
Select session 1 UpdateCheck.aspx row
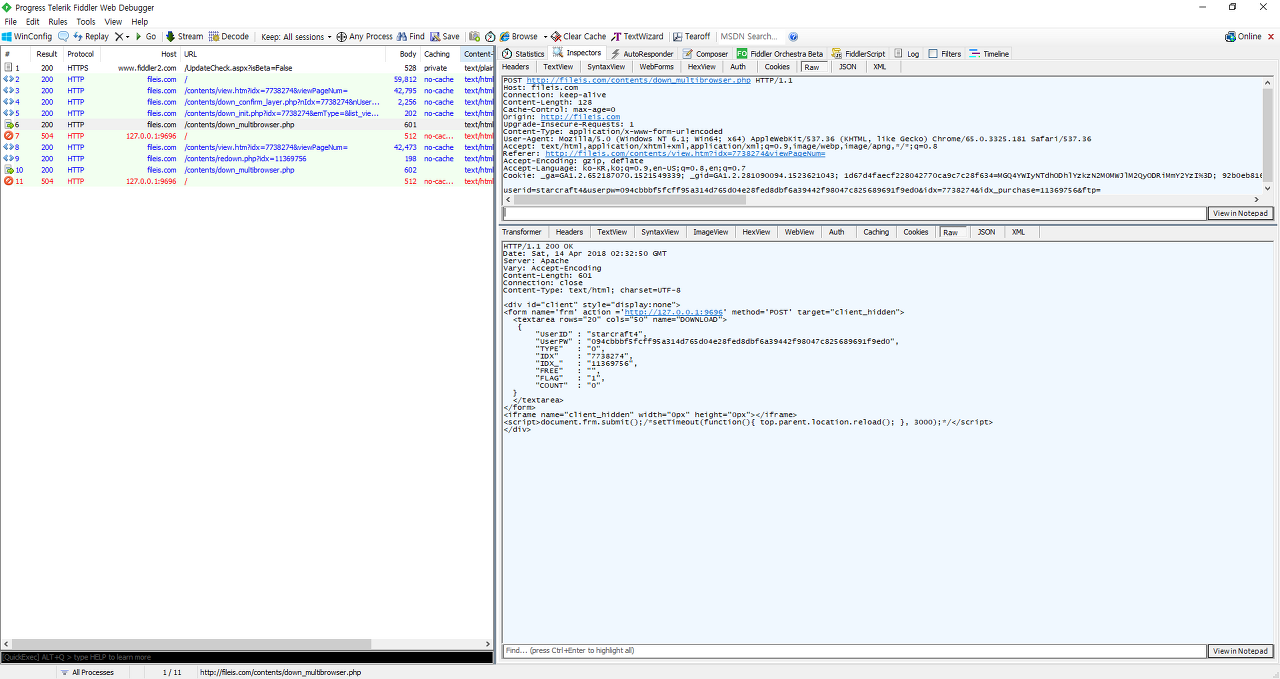click(x=247, y=68)
